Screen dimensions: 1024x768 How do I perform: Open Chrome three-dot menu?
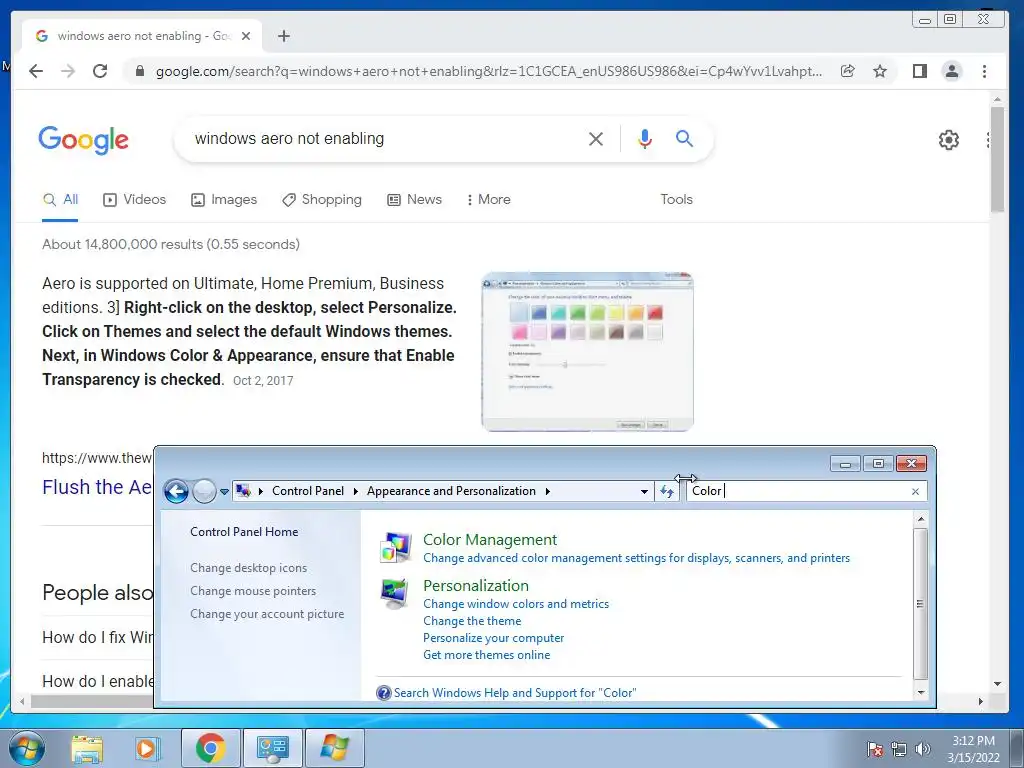tap(984, 71)
